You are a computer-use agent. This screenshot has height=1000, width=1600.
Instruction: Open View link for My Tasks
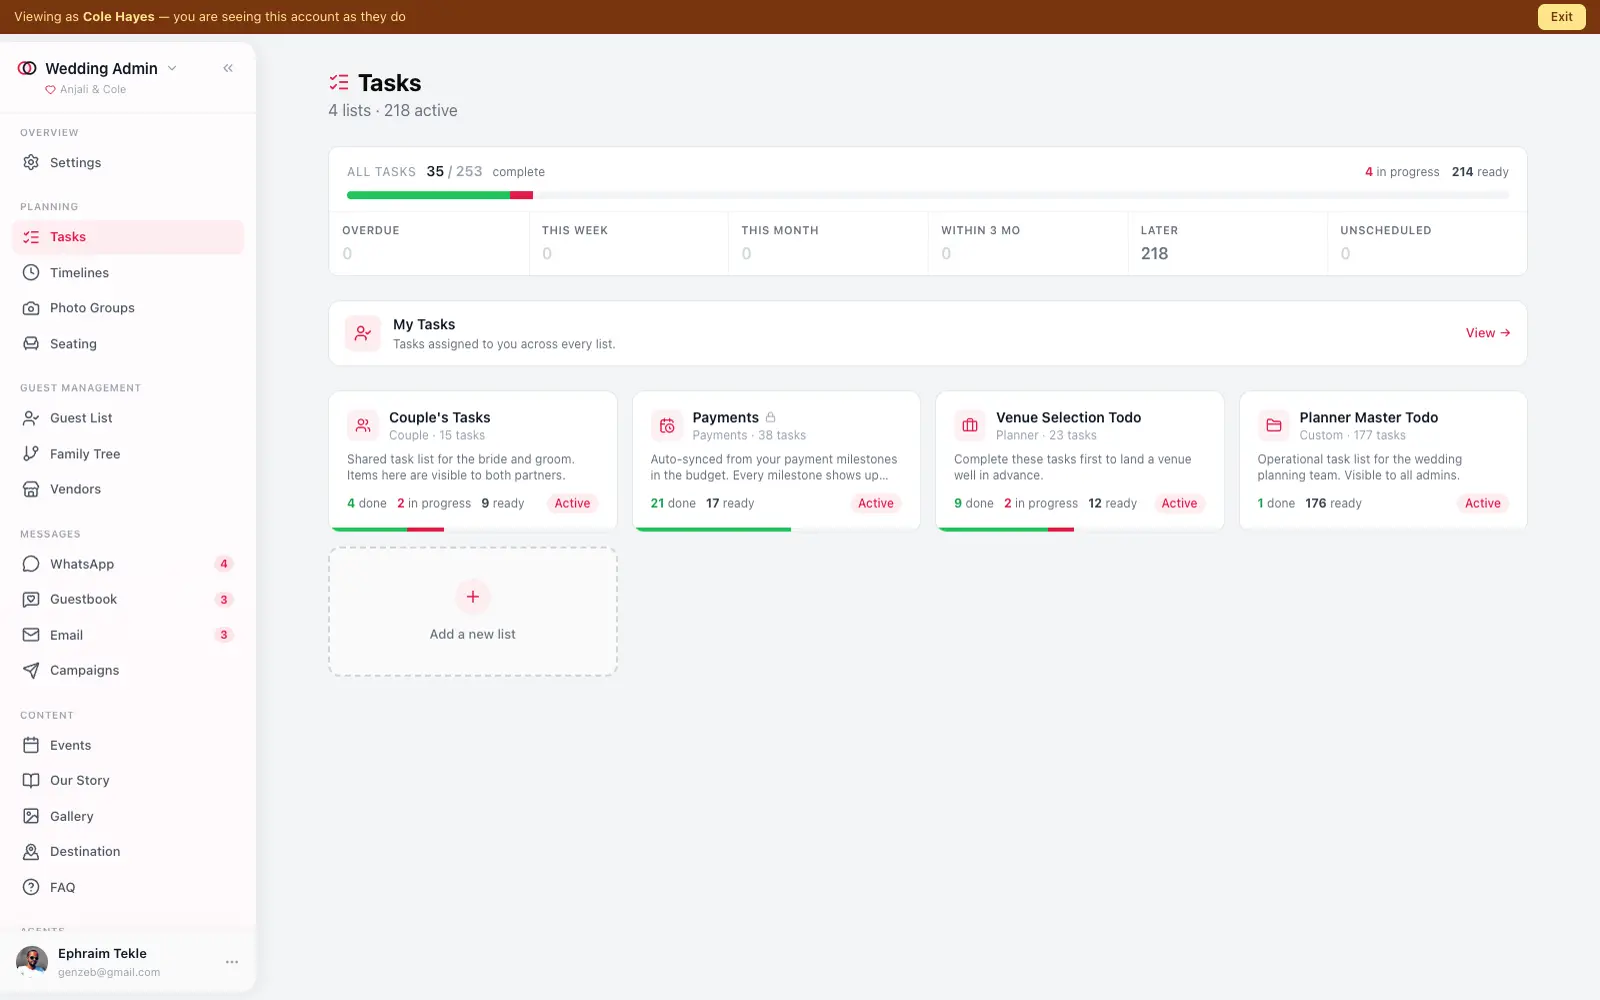(x=1488, y=333)
